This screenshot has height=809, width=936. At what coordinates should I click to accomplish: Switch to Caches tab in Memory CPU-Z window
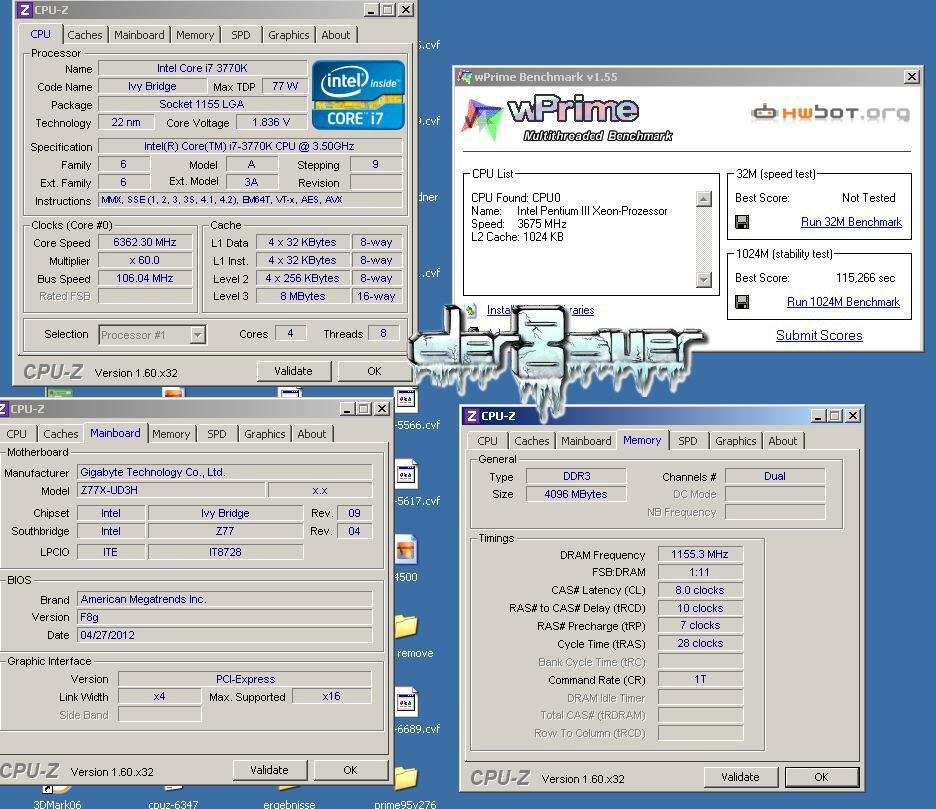[531, 441]
